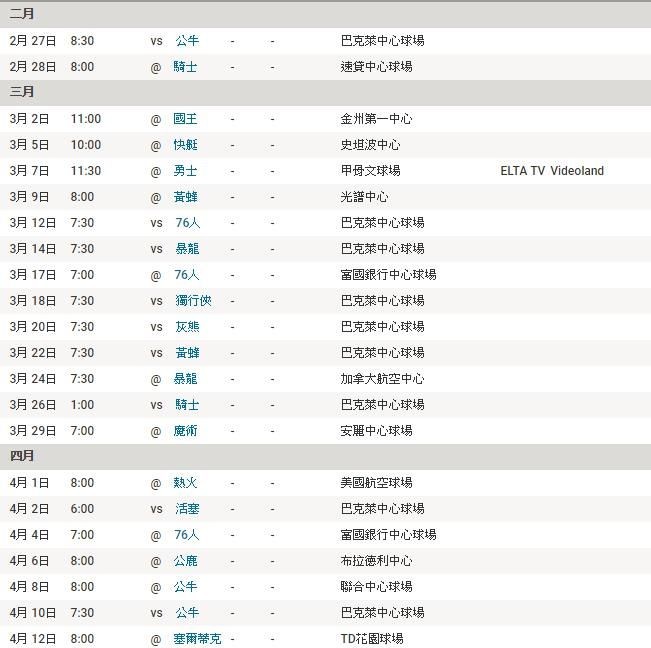
Task: Select the 三月 month section header
Action: click(x=22, y=92)
